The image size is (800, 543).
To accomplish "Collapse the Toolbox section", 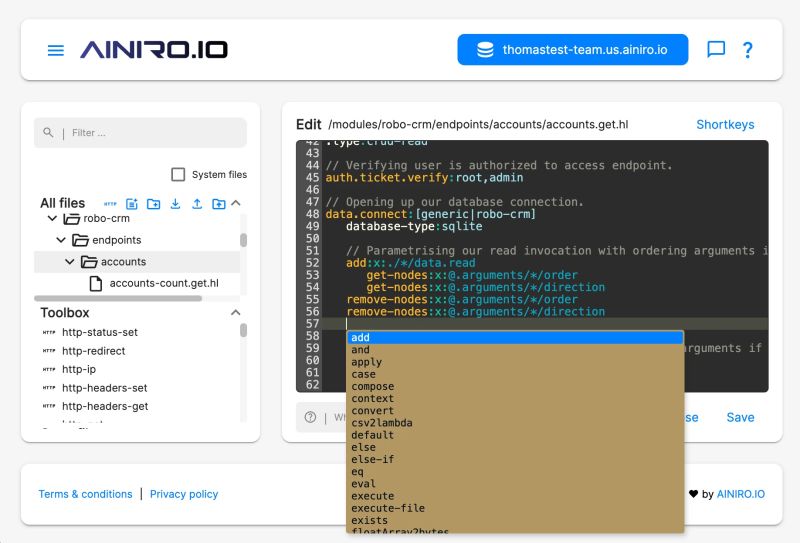I will (236, 312).
